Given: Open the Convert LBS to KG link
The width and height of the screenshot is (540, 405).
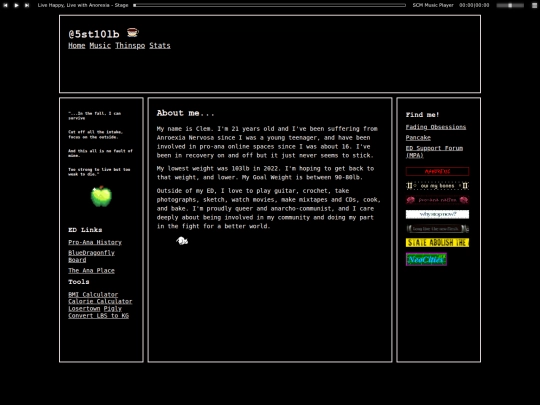Looking at the screenshot, I should click(98, 315).
